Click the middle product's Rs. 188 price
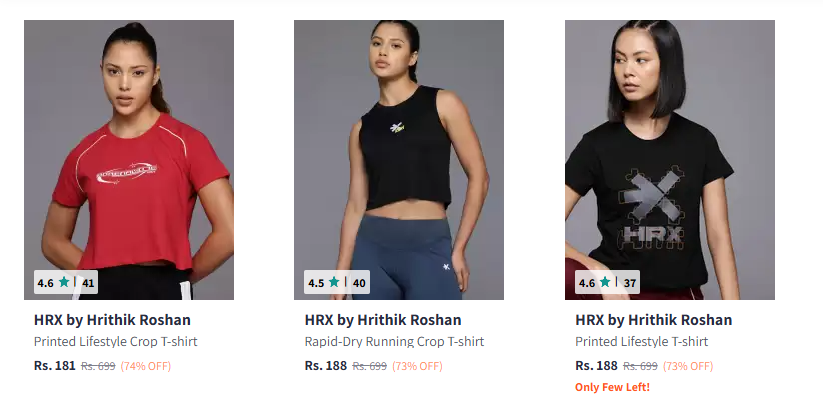This screenshot has width=823, height=410. [325, 365]
